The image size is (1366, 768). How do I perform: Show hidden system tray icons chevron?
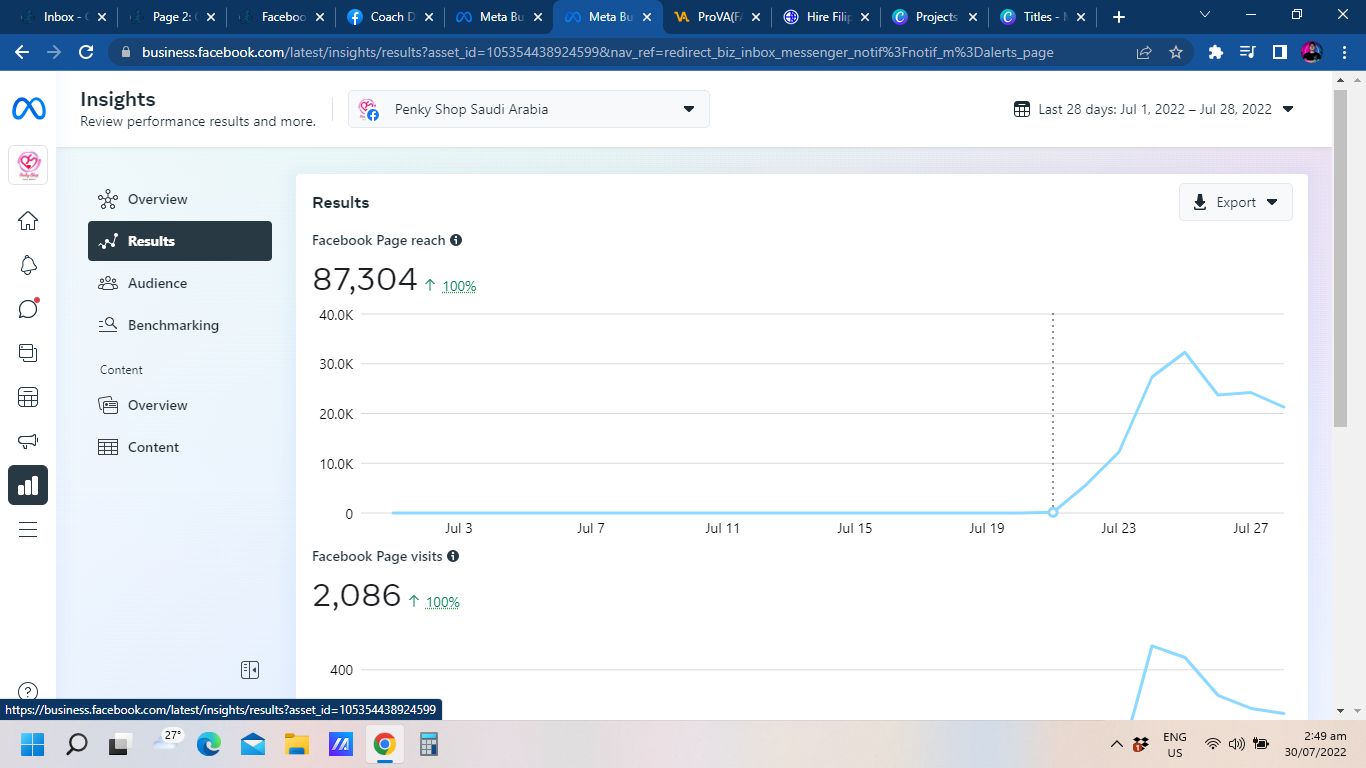click(x=1117, y=744)
